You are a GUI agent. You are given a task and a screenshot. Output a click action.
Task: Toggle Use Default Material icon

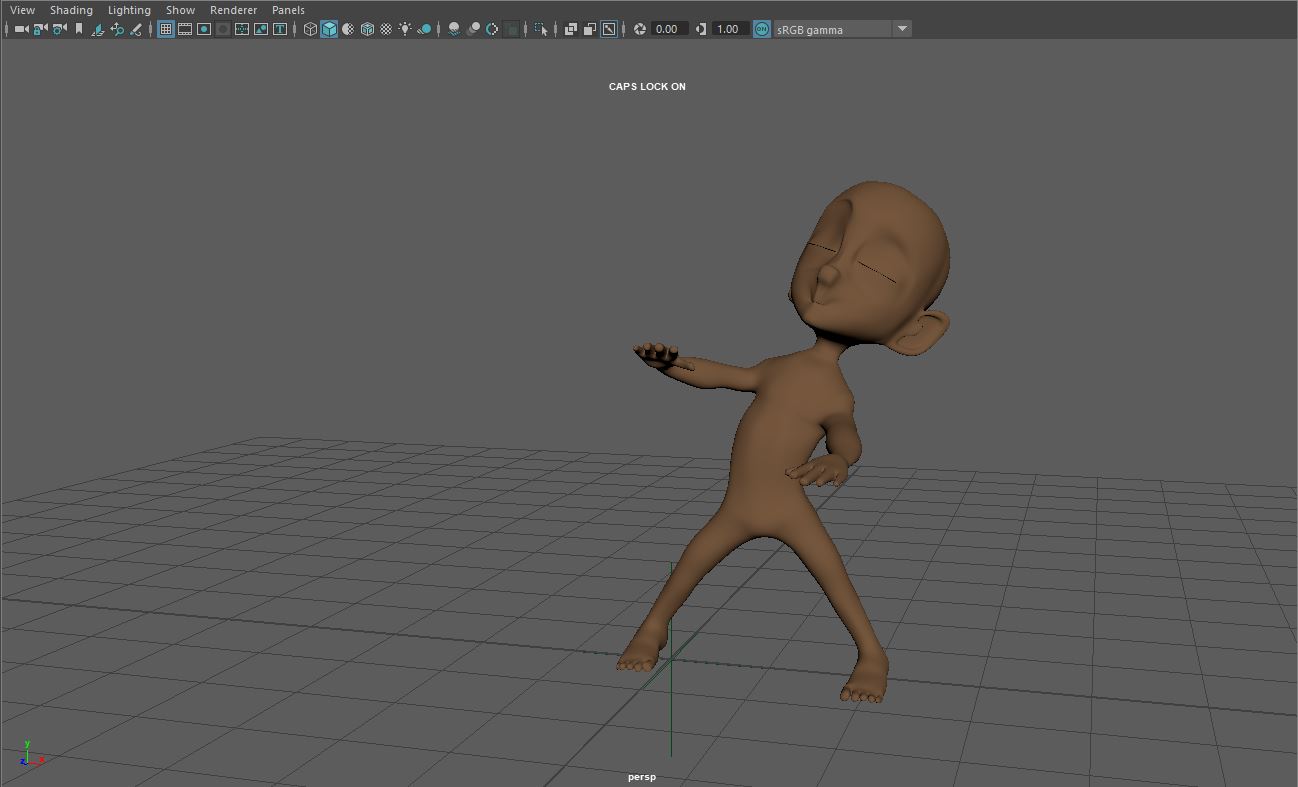348,29
